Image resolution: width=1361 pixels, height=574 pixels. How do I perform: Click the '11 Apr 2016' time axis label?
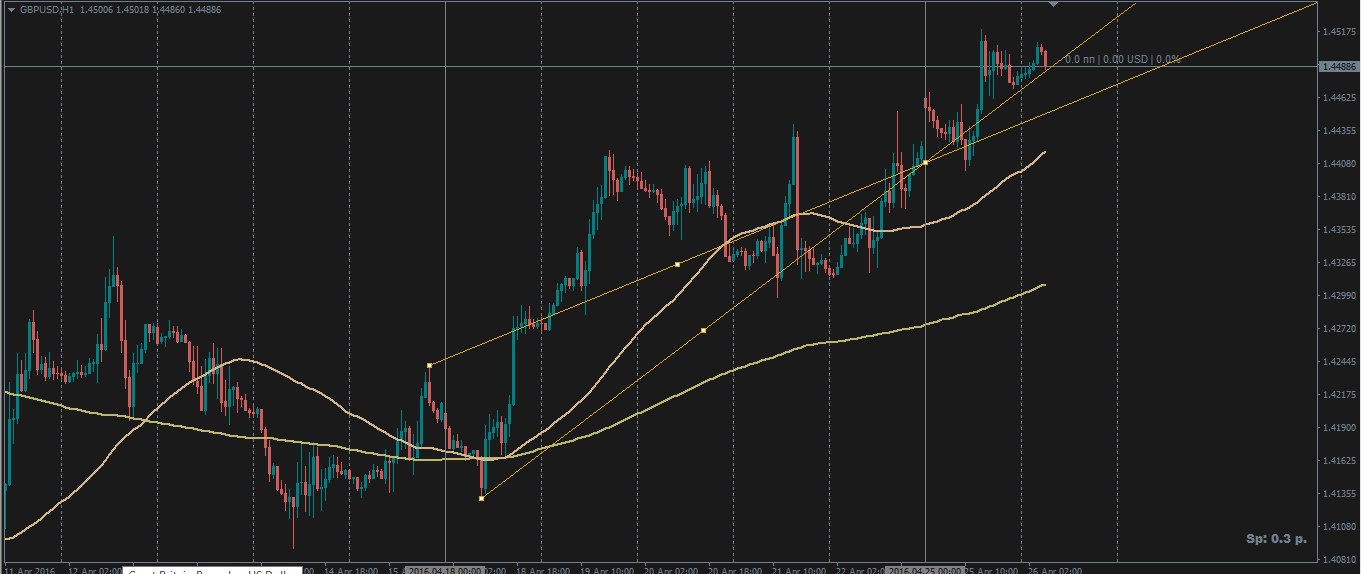coord(28,570)
